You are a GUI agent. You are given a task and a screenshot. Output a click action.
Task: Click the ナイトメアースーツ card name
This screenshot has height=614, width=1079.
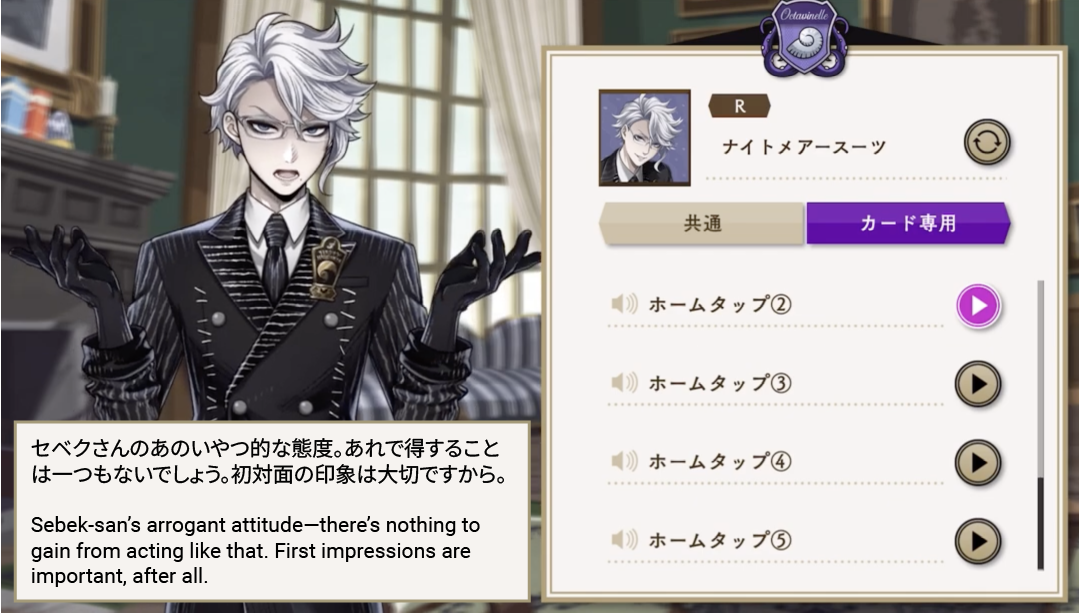click(804, 147)
